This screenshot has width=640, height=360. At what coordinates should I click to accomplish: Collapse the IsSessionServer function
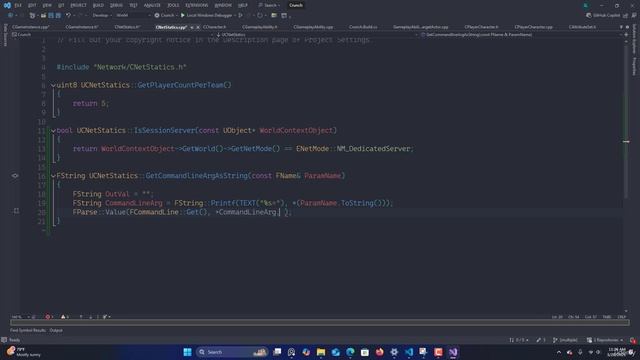click(53, 131)
